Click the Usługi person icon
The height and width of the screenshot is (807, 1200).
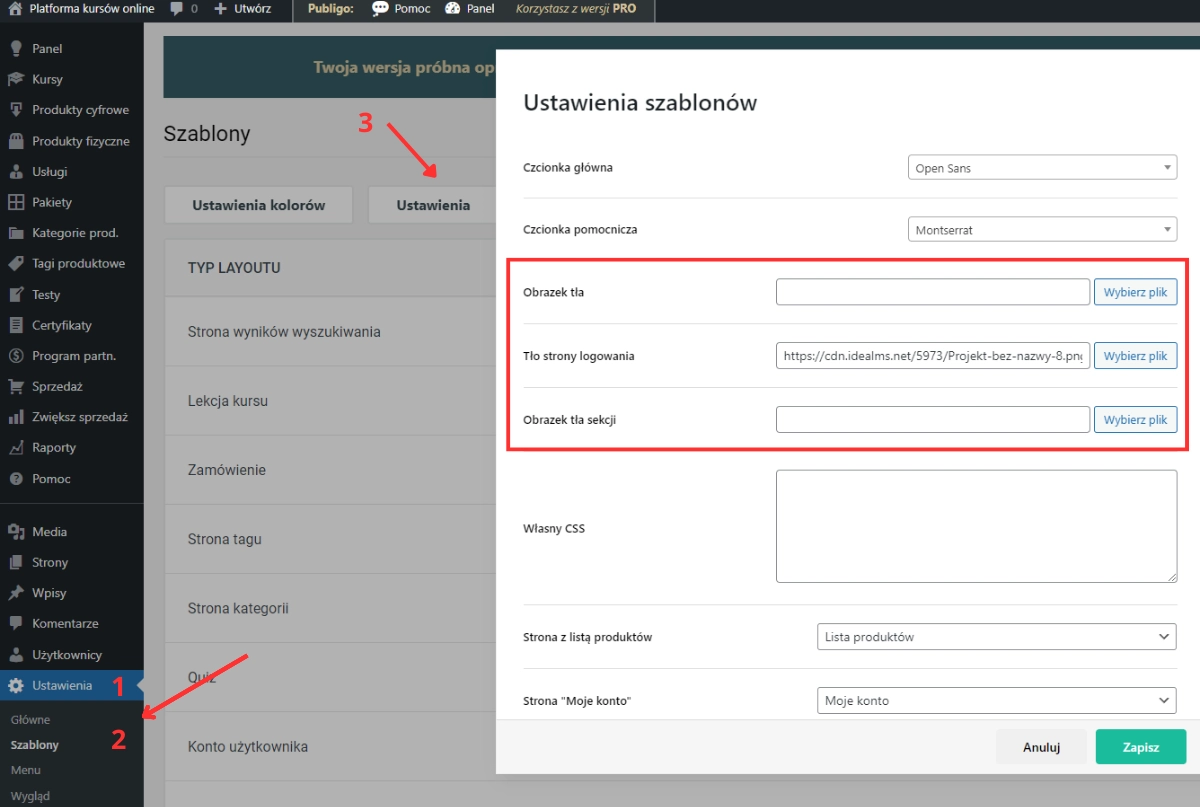coord(15,171)
